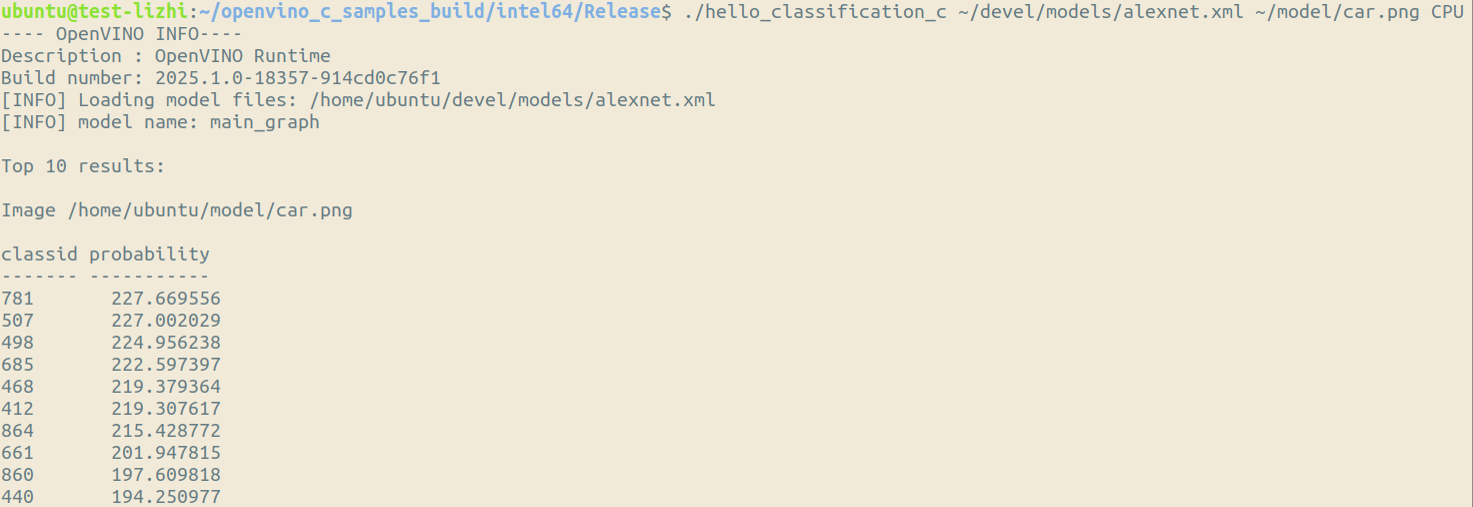The height and width of the screenshot is (507, 1473).
Task: Click class ID 440 in last row
Action: (x=17, y=497)
